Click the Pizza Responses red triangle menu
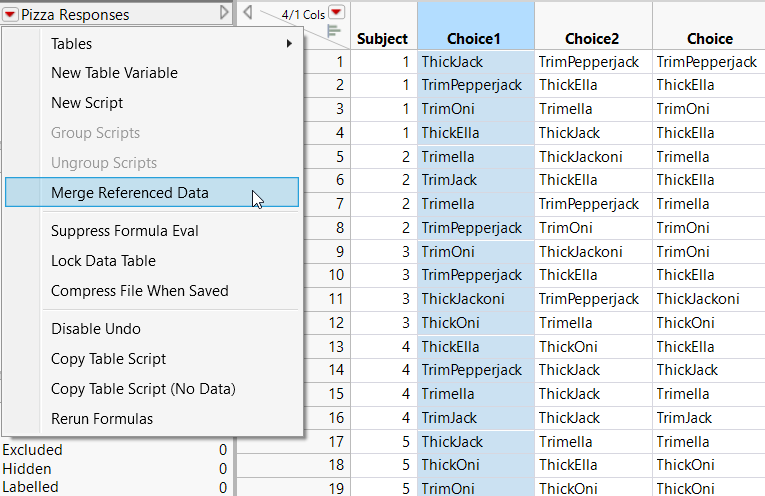The width and height of the screenshot is (765, 496). coord(10,14)
